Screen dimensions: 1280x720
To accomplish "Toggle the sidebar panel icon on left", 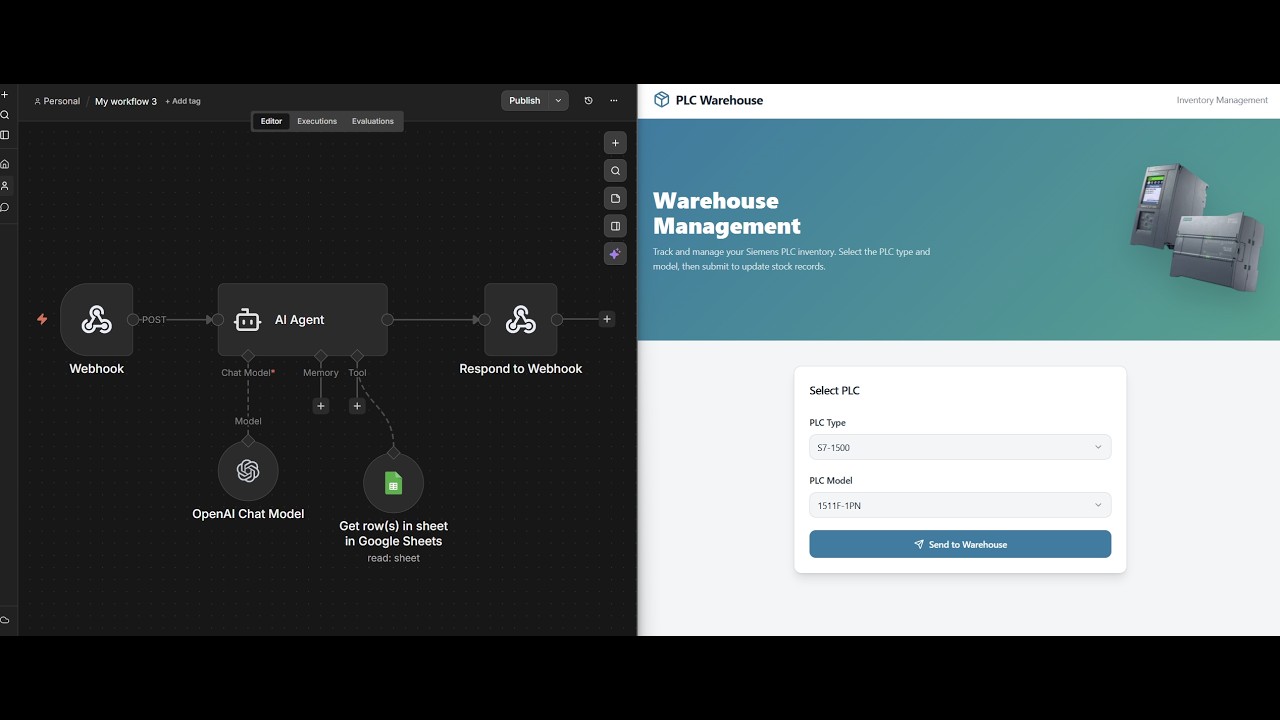I will pyautogui.click(x=5, y=135).
